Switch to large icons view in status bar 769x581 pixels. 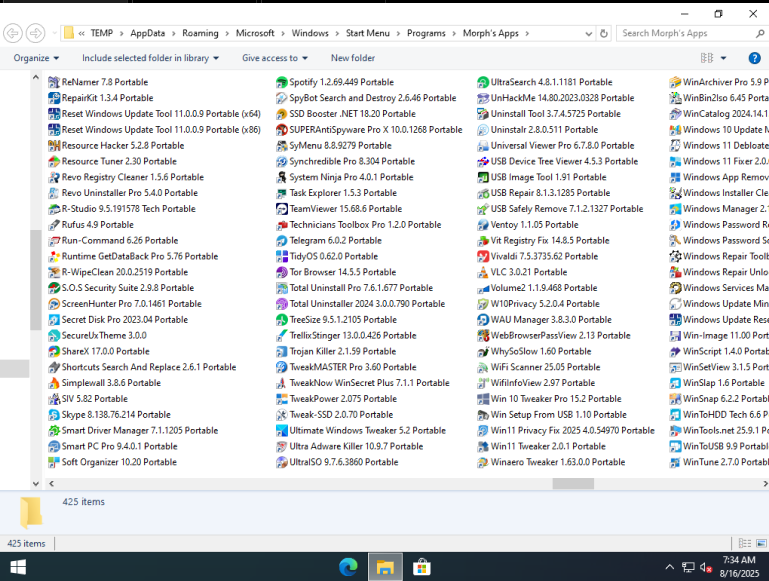tap(761, 543)
